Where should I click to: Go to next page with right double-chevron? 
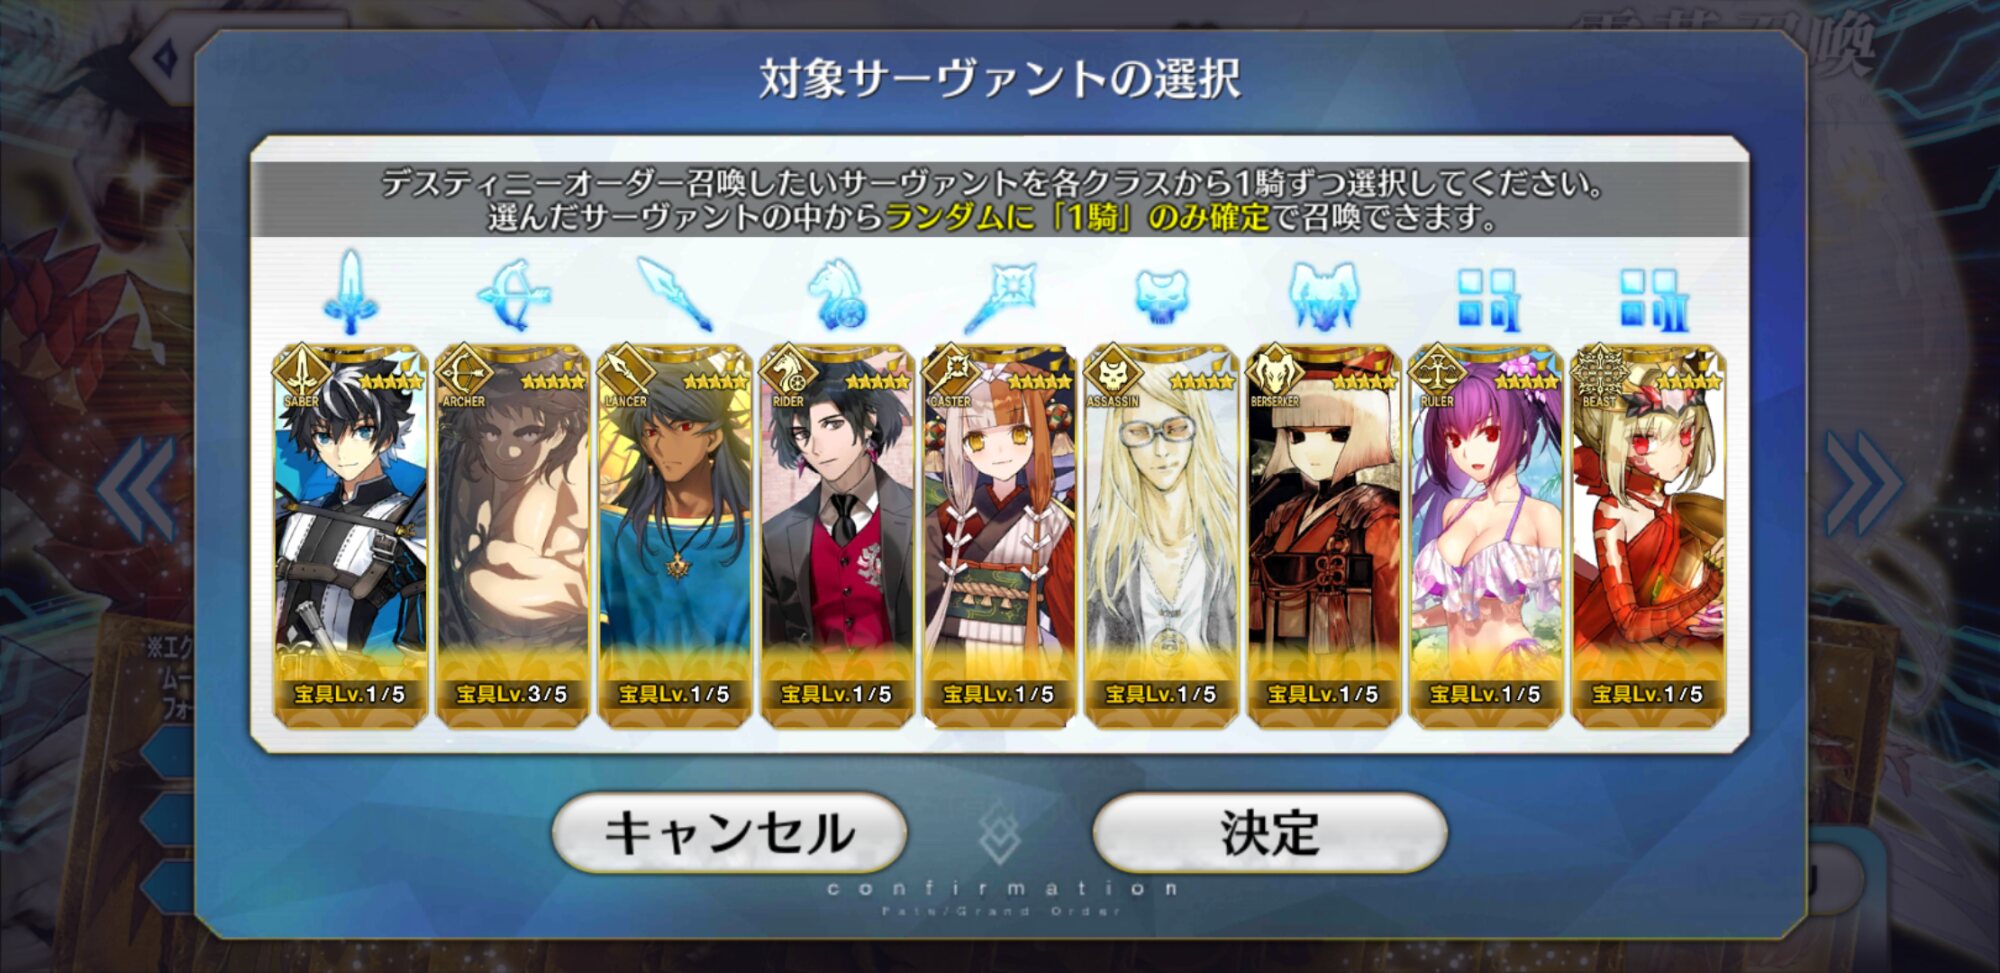pyautogui.click(x=1862, y=485)
